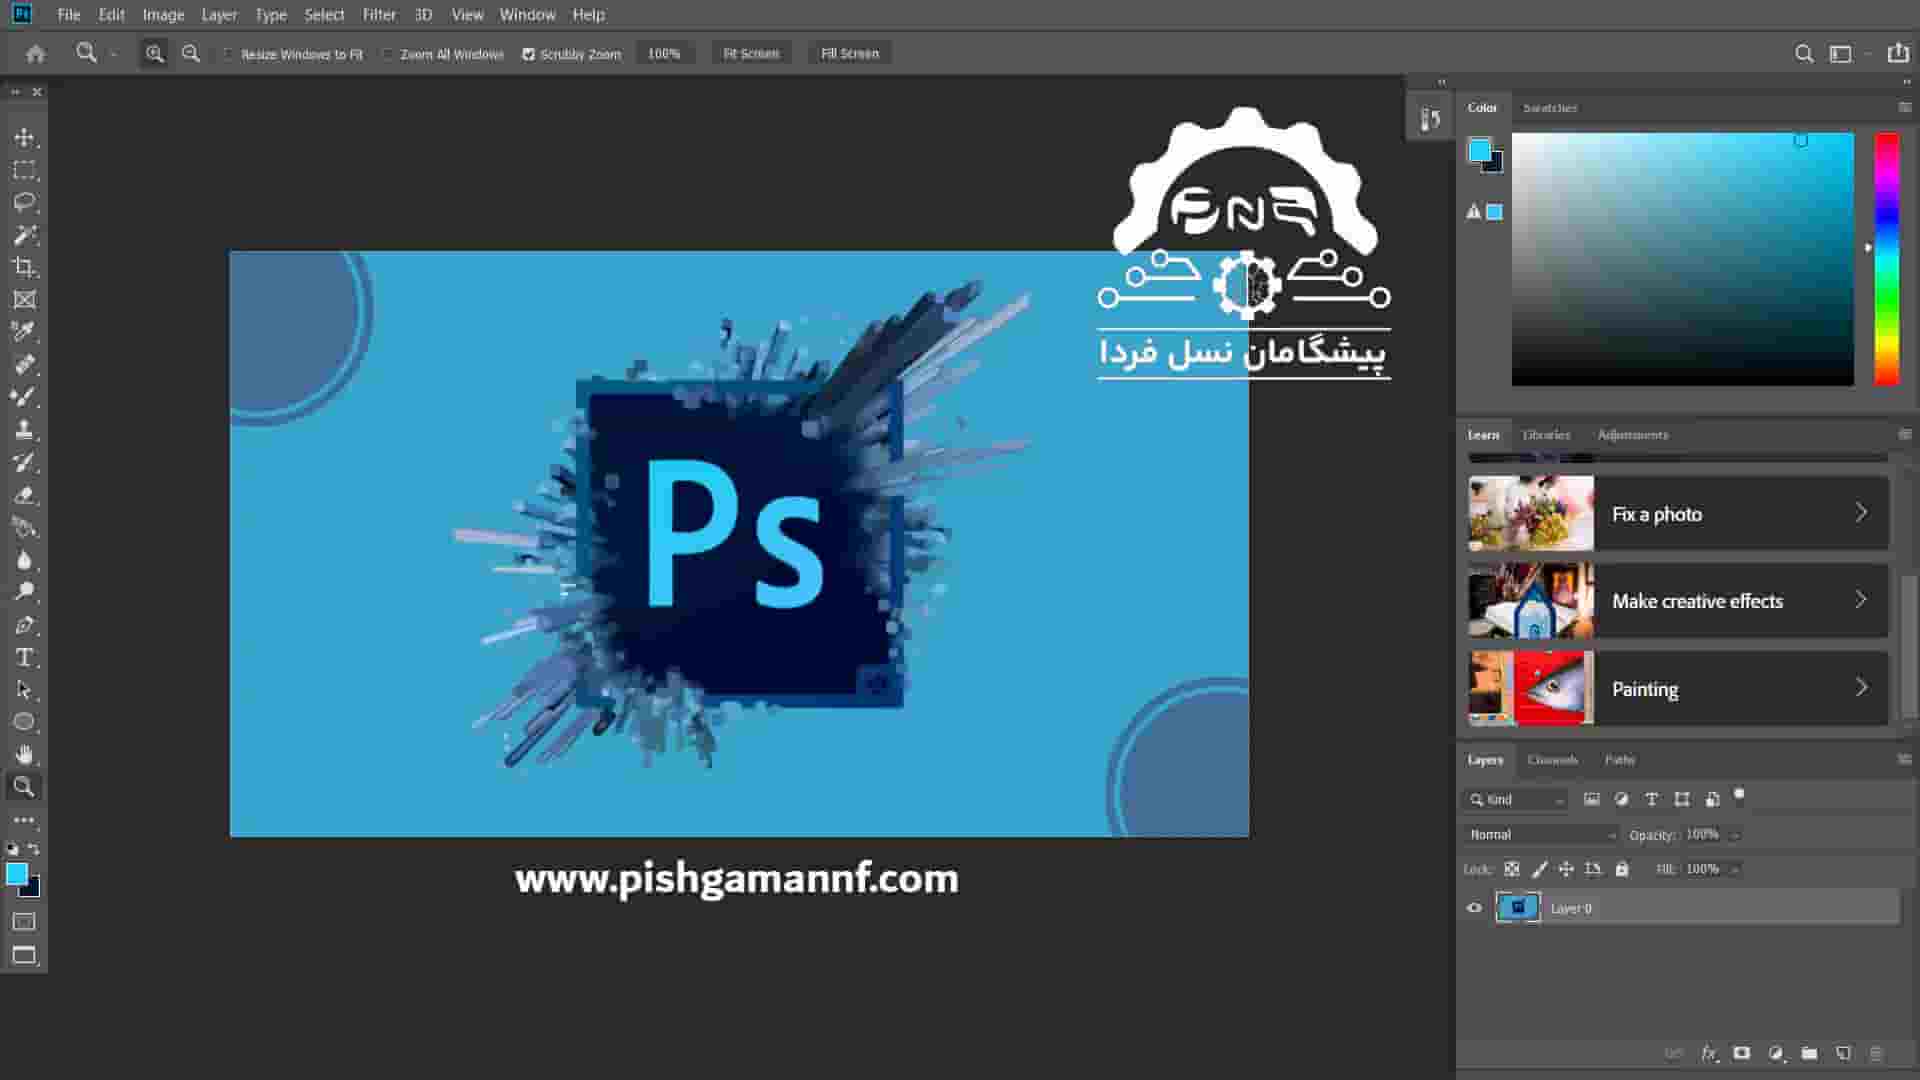Screen dimensions: 1920x1080
Task: Change the screen mode icon
Action: tap(24, 955)
